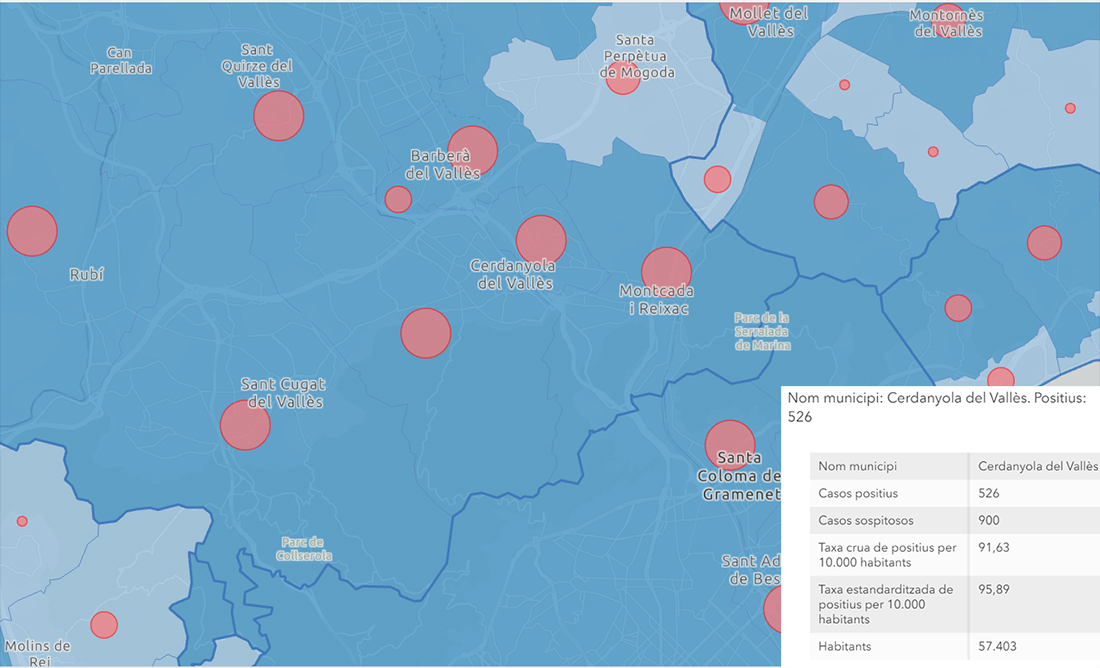Click the red circle above Montcada i Reixac label
1100x668 pixels.
tap(666, 272)
